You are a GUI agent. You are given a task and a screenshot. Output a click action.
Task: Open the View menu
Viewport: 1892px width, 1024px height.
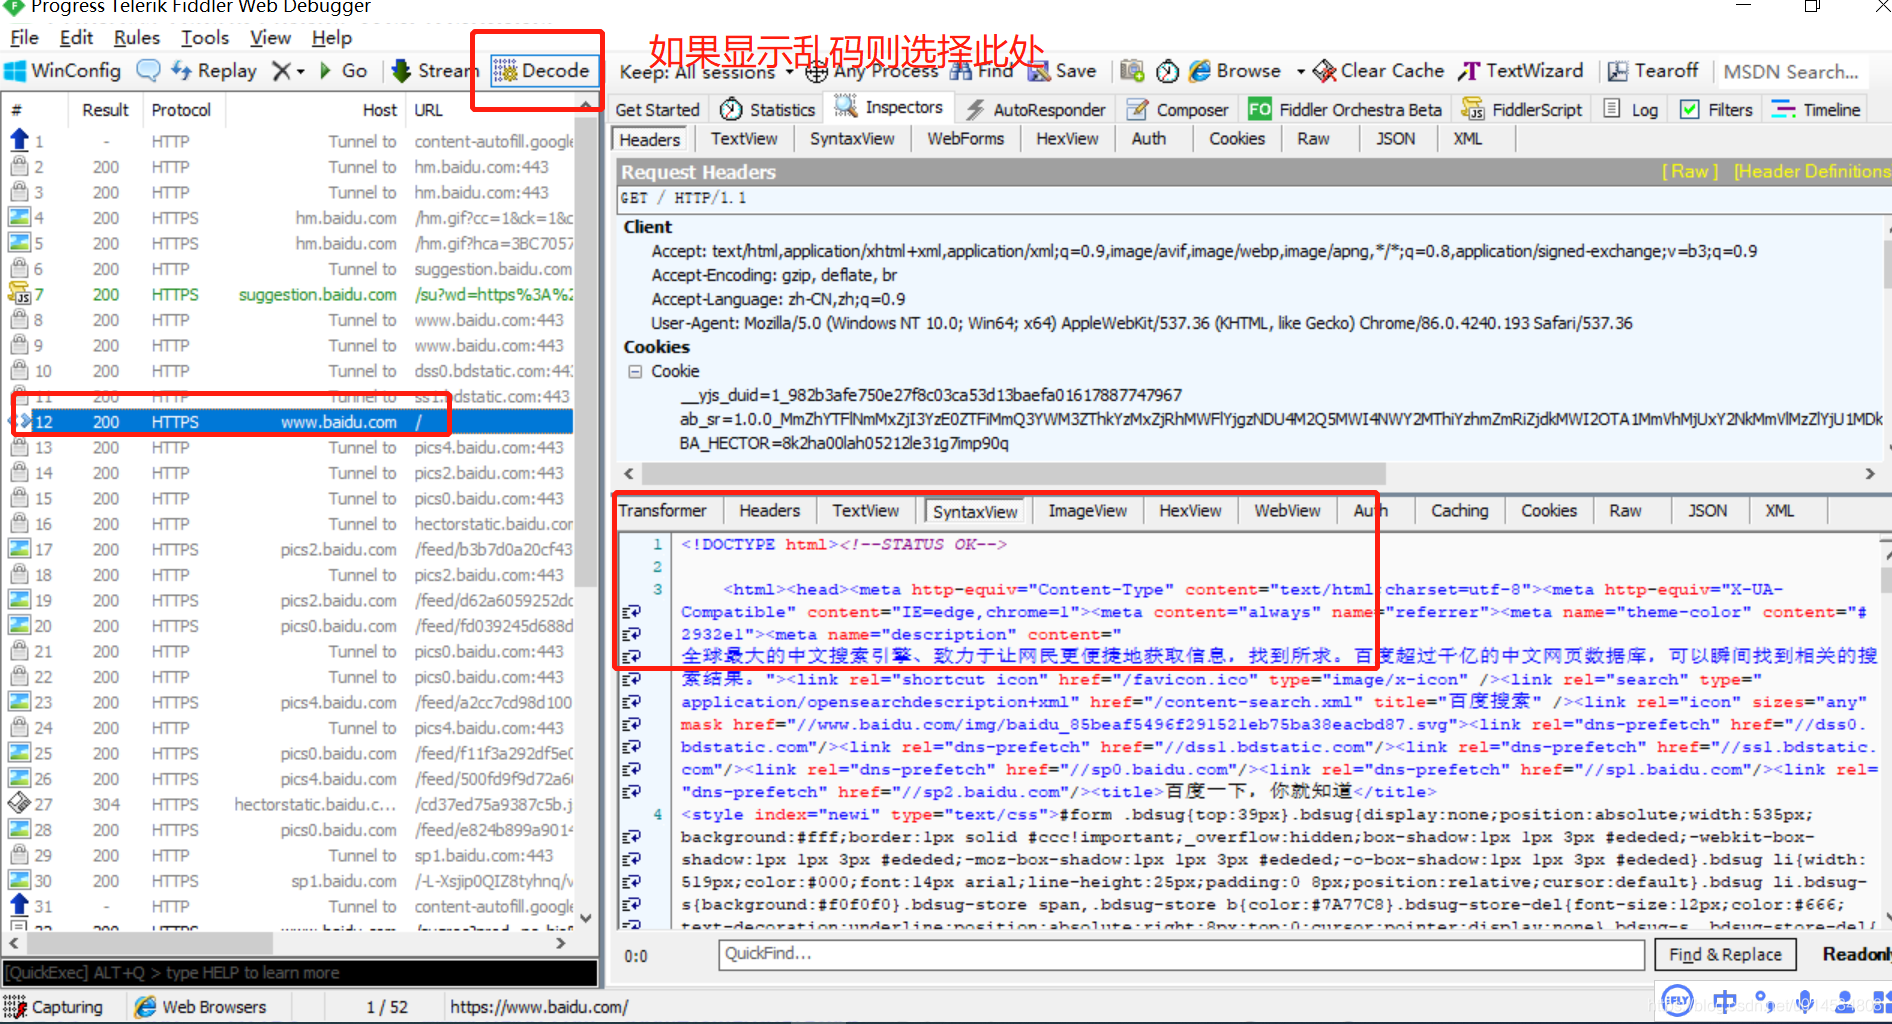pyautogui.click(x=270, y=38)
